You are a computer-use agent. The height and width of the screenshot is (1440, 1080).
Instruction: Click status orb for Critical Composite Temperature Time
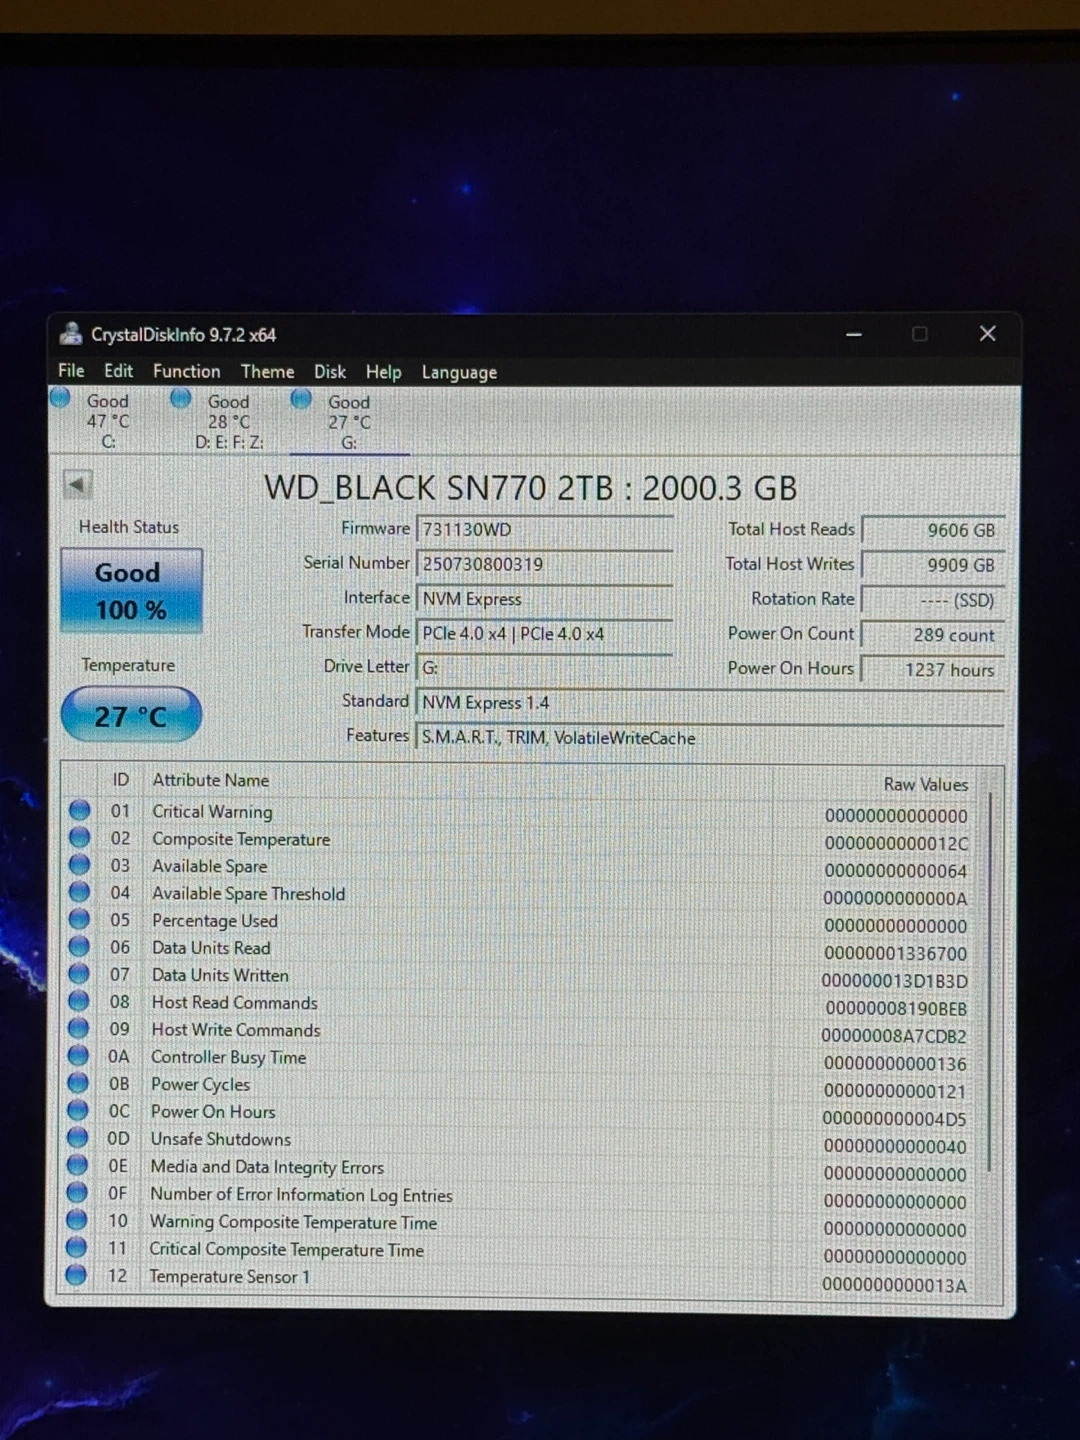76,1247
